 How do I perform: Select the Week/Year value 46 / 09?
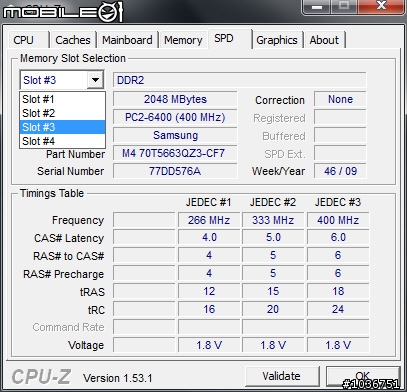(x=340, y=171)
